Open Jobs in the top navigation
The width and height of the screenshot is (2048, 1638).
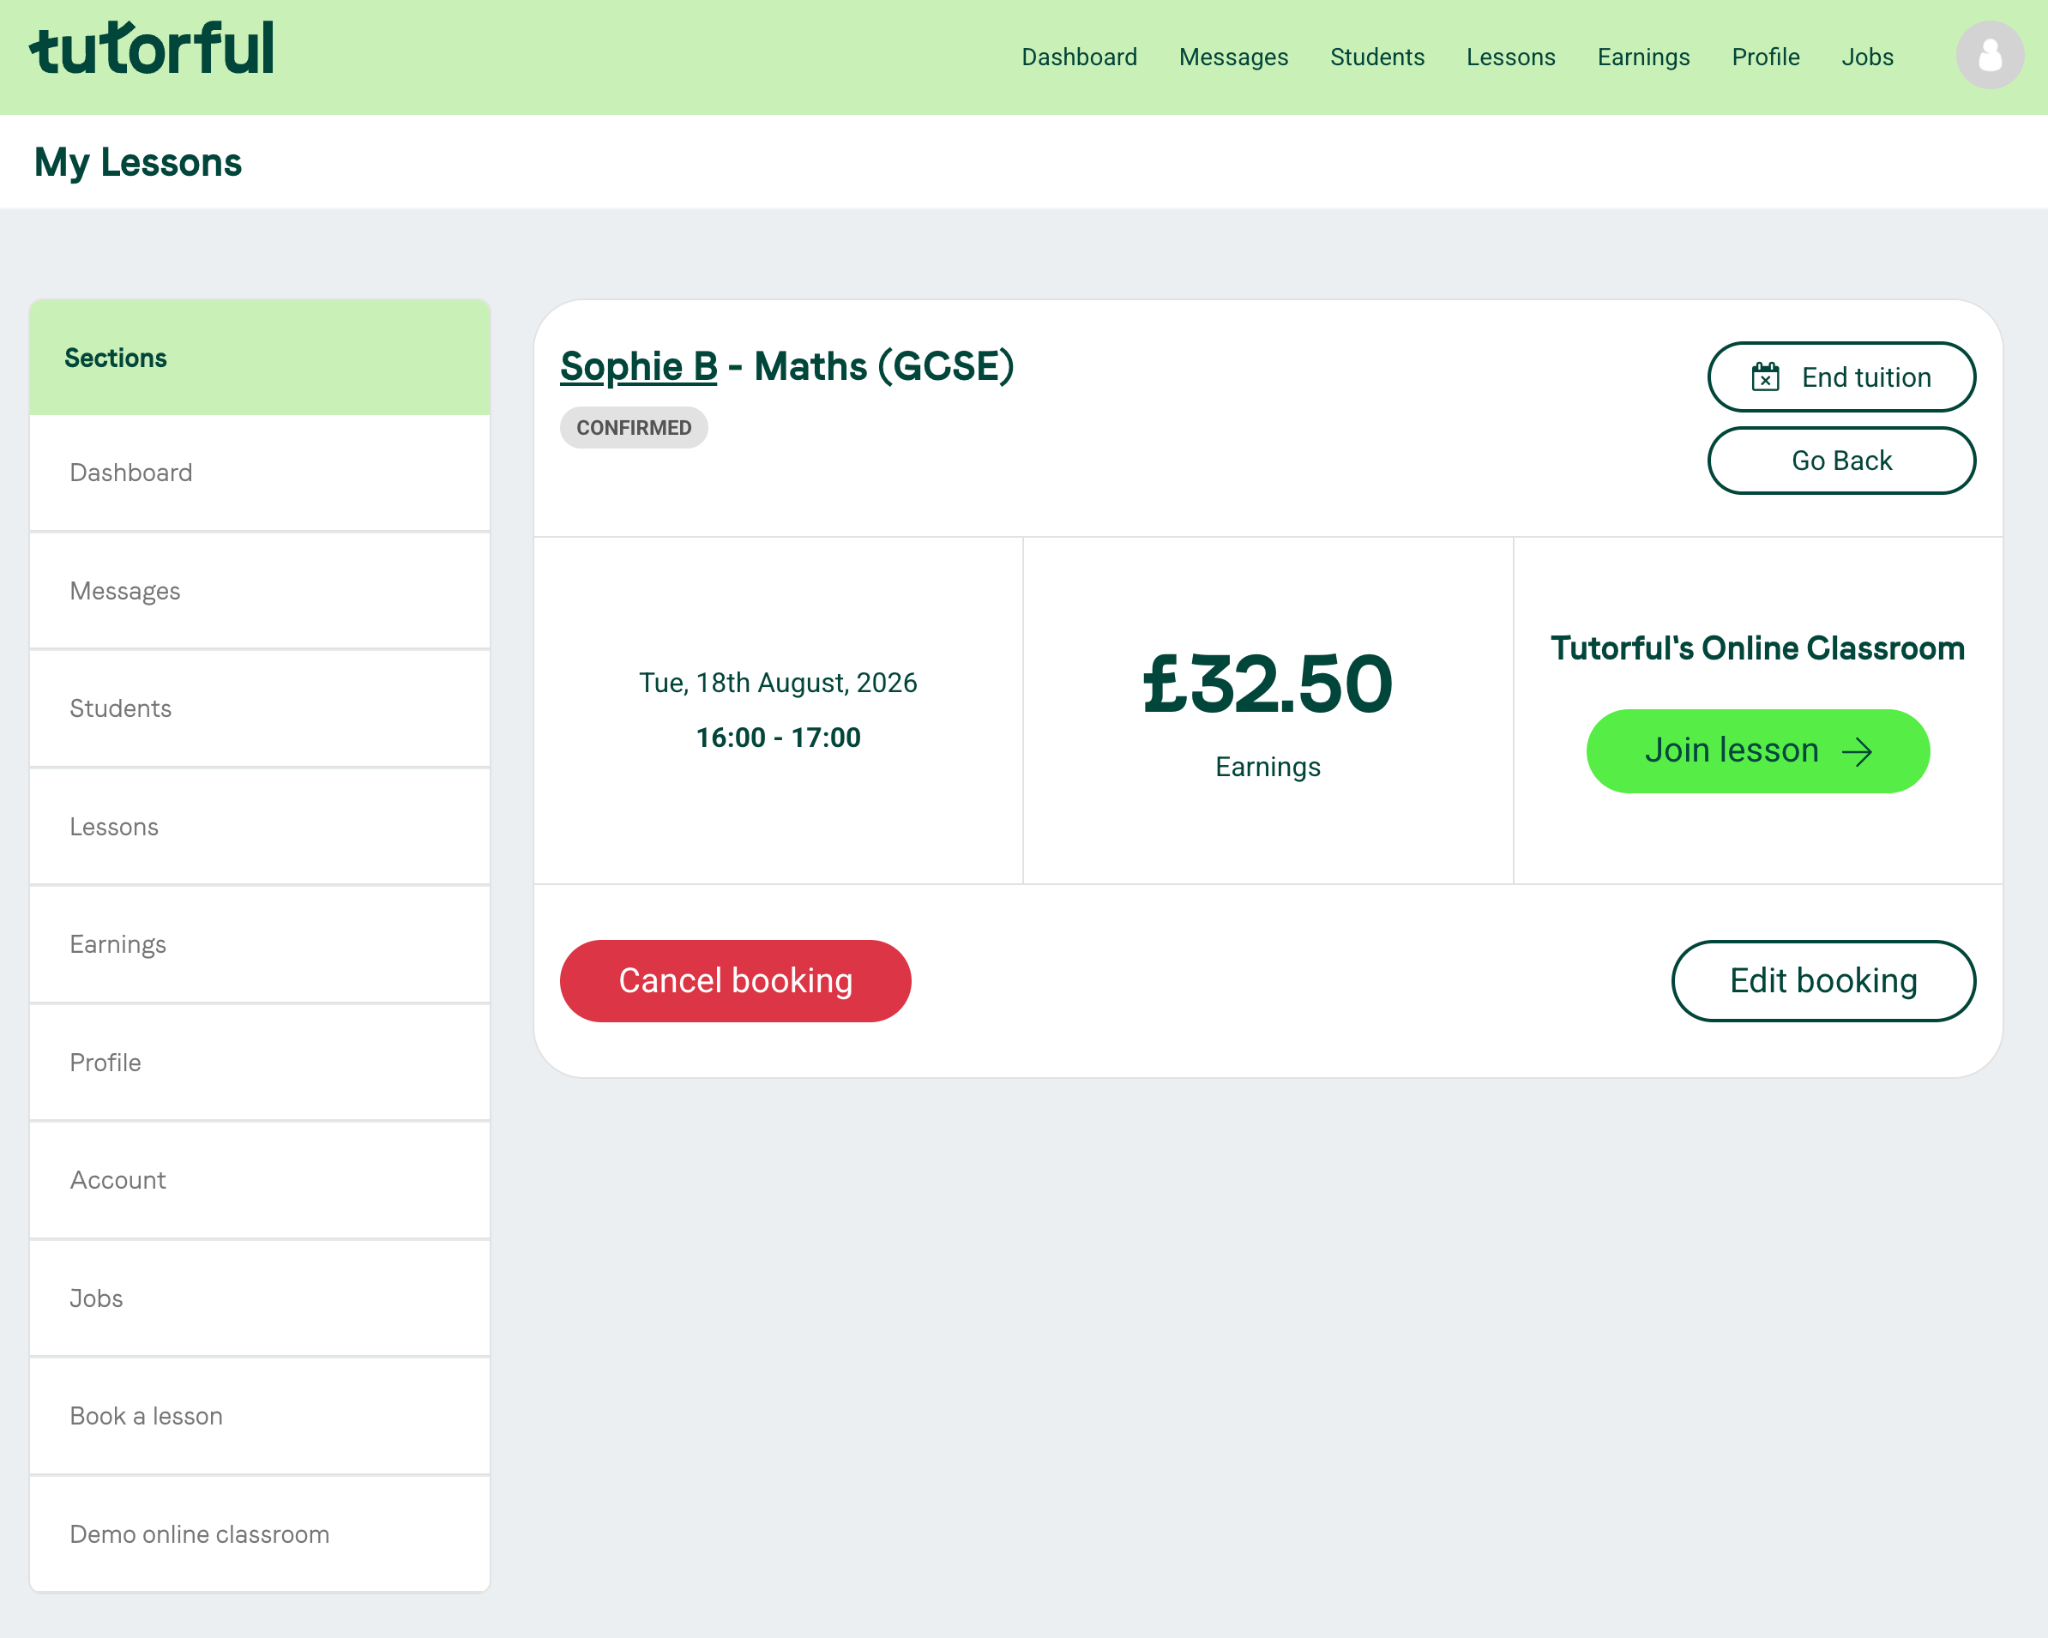click(1867, 57)
